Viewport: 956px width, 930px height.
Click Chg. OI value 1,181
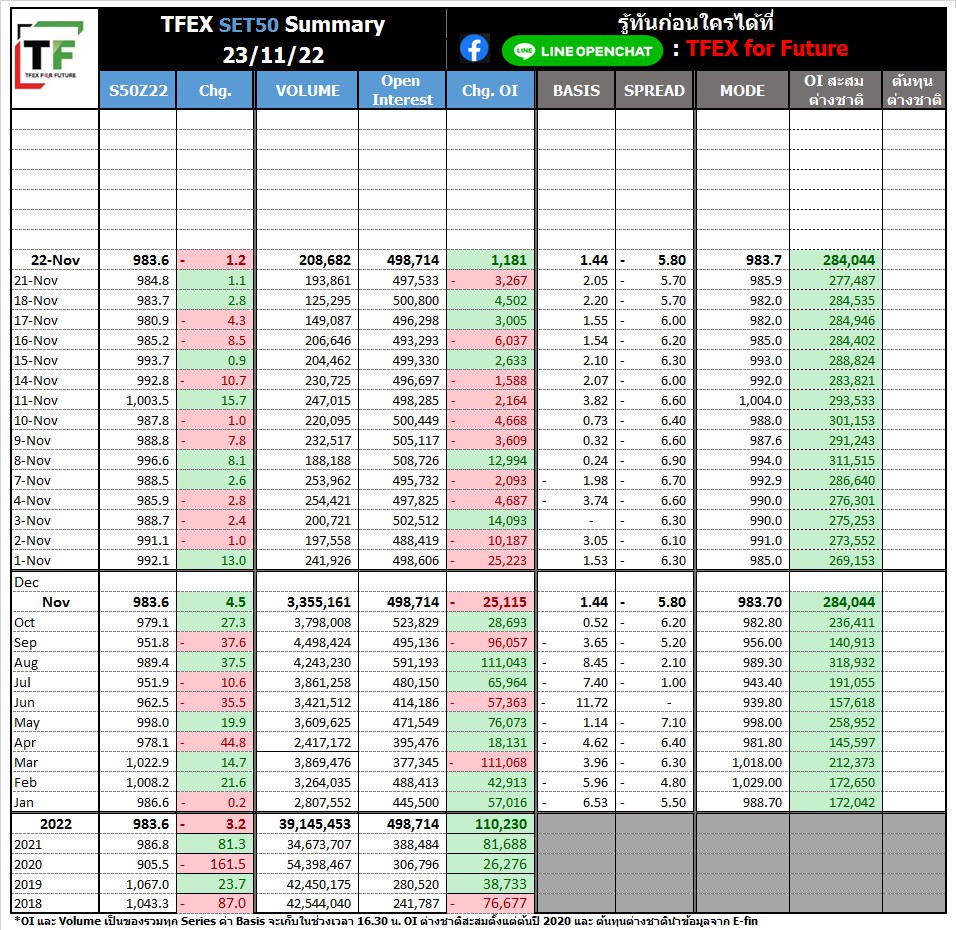(x=508, y=260)
